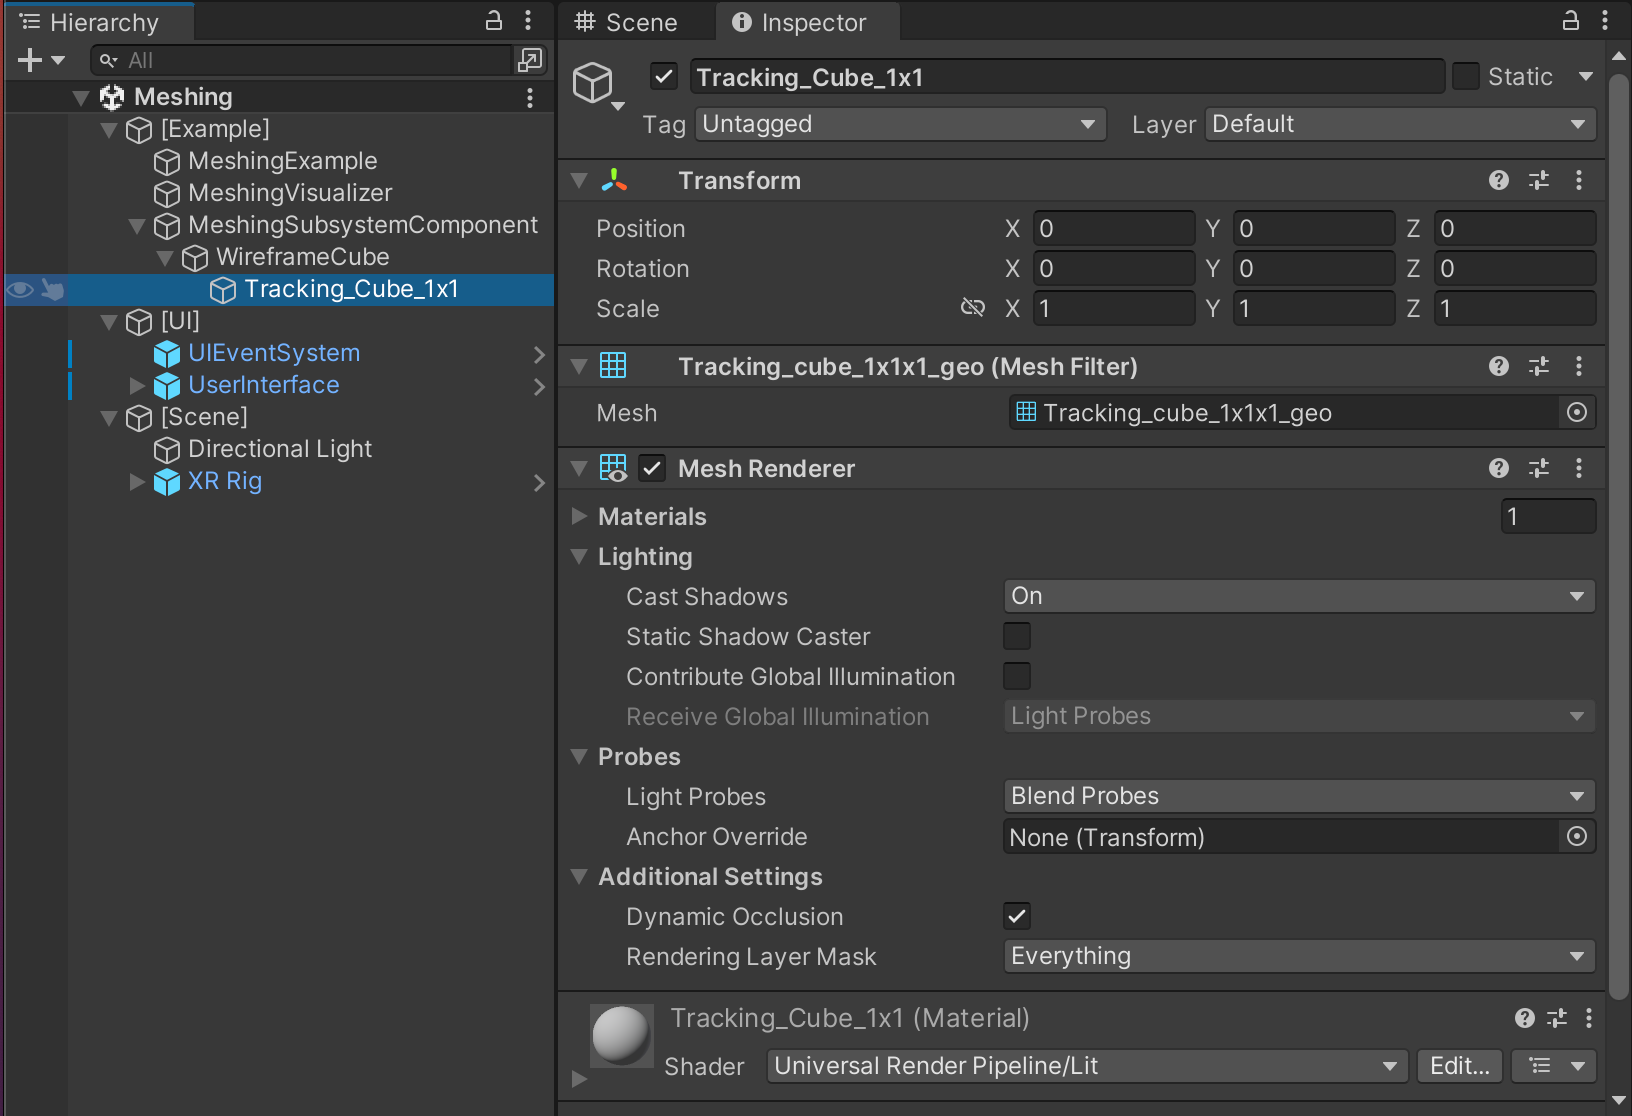Click the material options button beside Edit
This screenshot has width=1632, height=1116.
click(x=1553, y=1066)
